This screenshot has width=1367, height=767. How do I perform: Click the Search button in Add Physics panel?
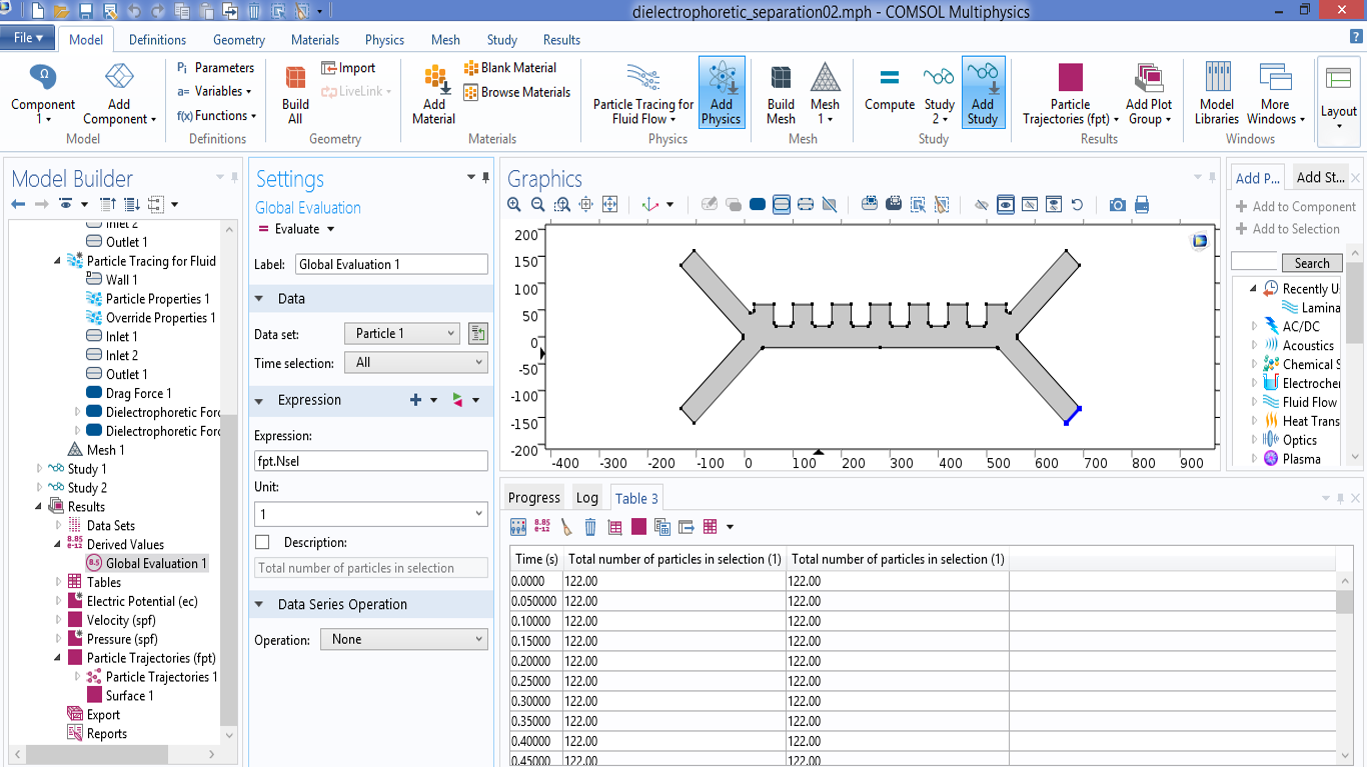[x=1311, y=263]
